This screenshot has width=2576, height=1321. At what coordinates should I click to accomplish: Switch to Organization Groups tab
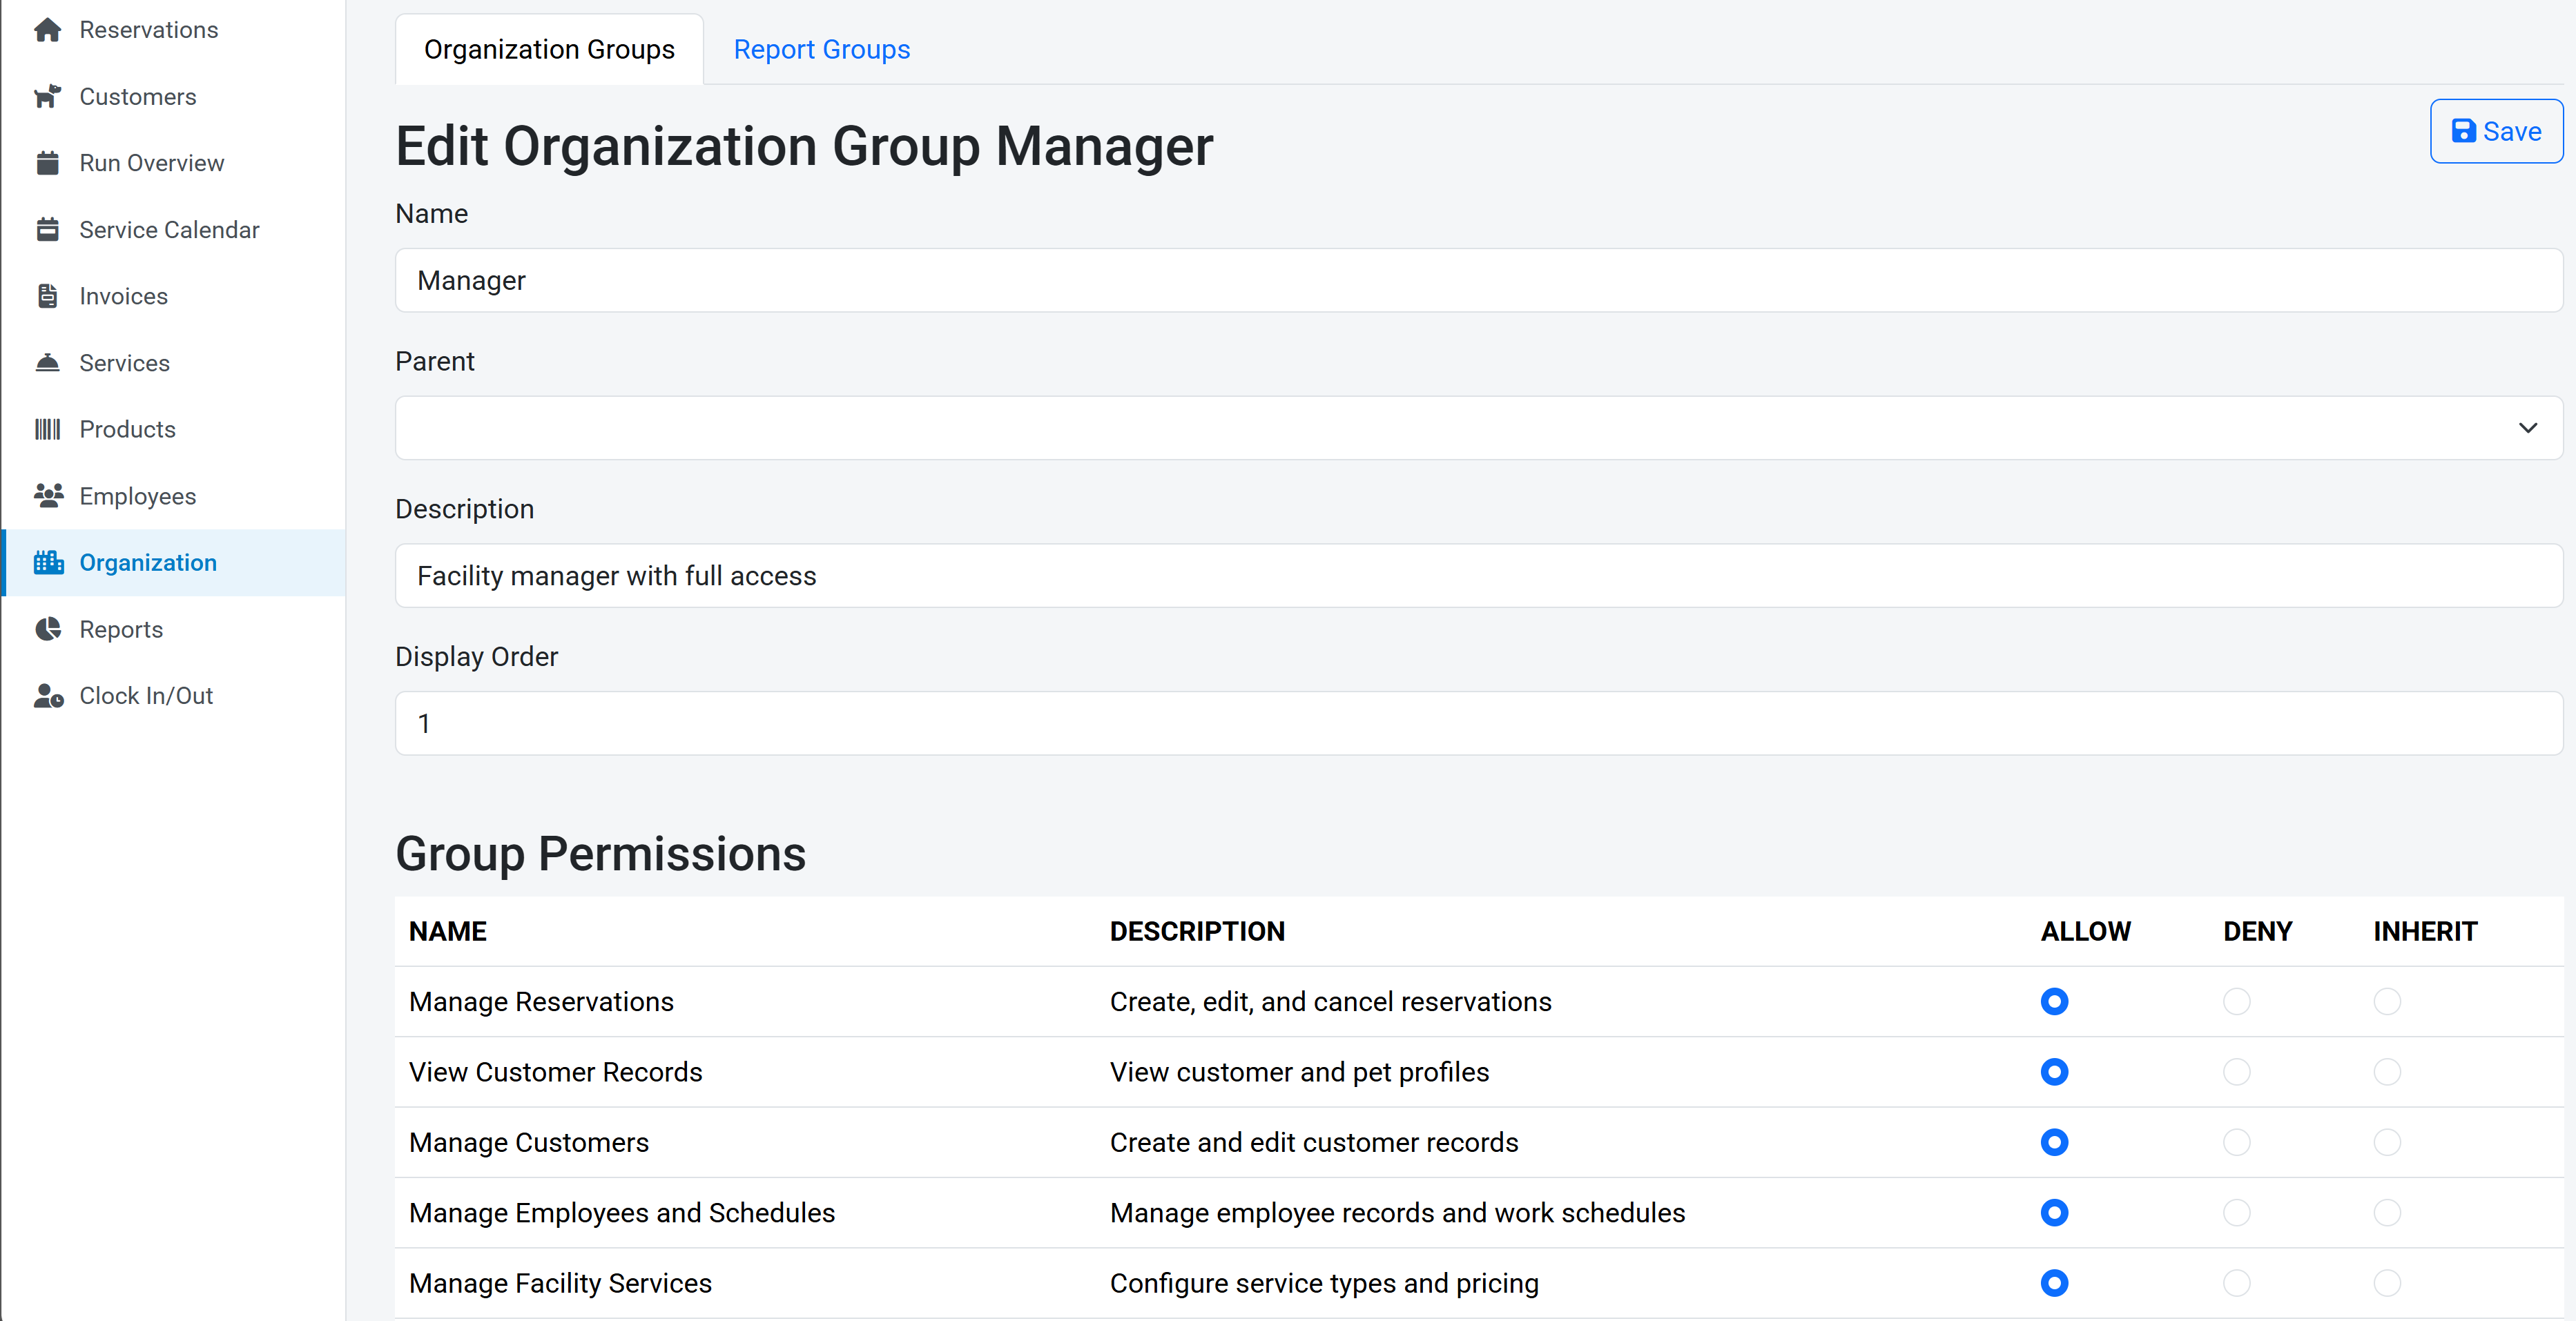point(549,49)
